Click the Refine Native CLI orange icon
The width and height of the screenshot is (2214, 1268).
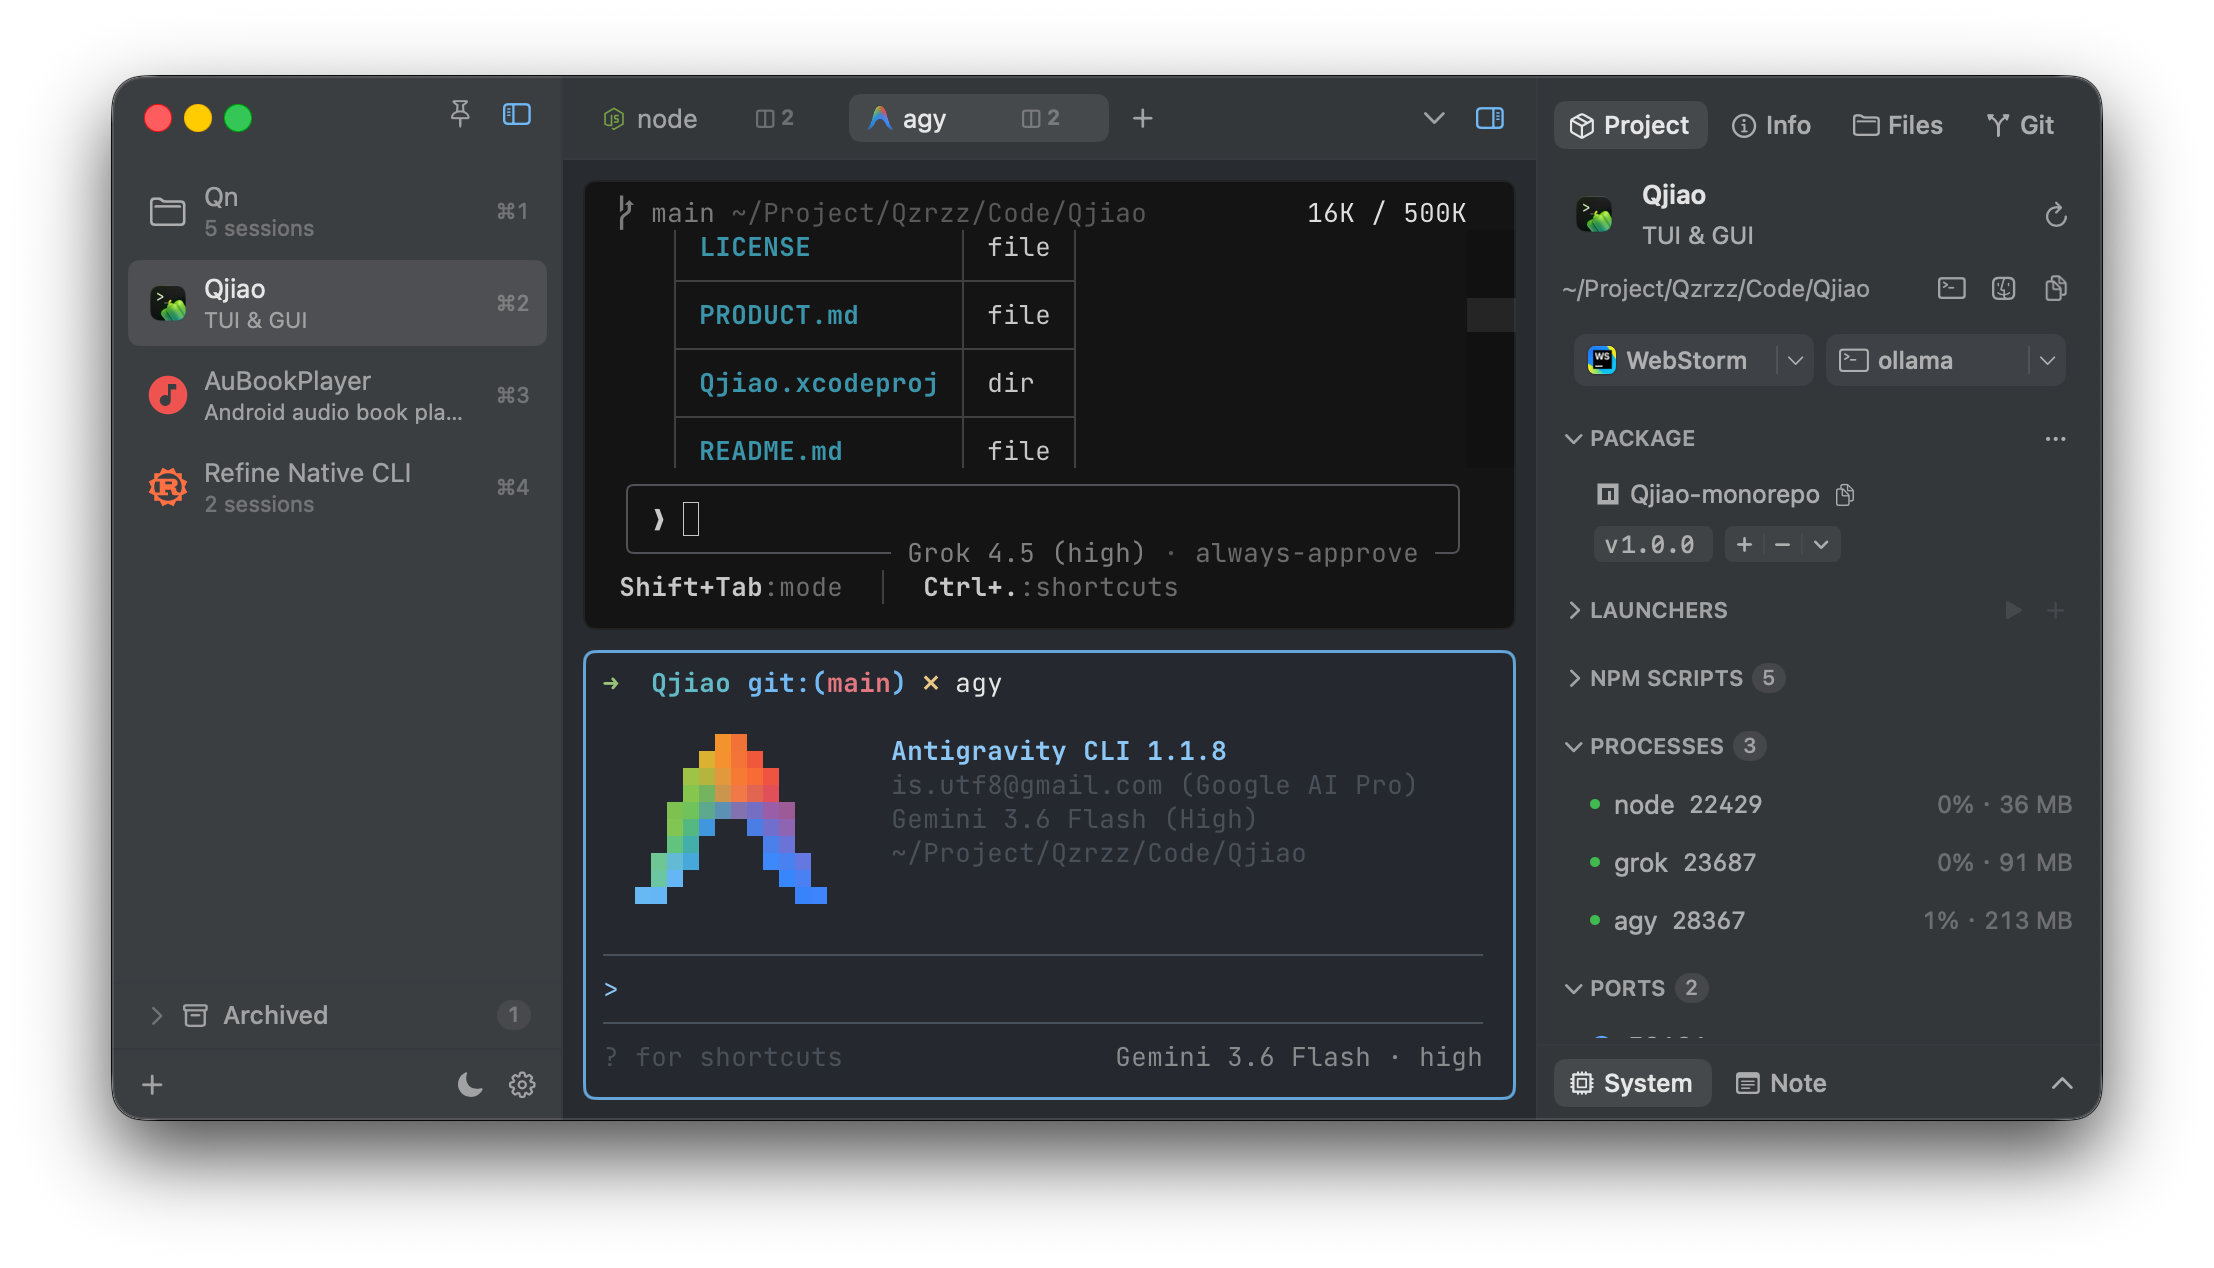click(168, 487)
